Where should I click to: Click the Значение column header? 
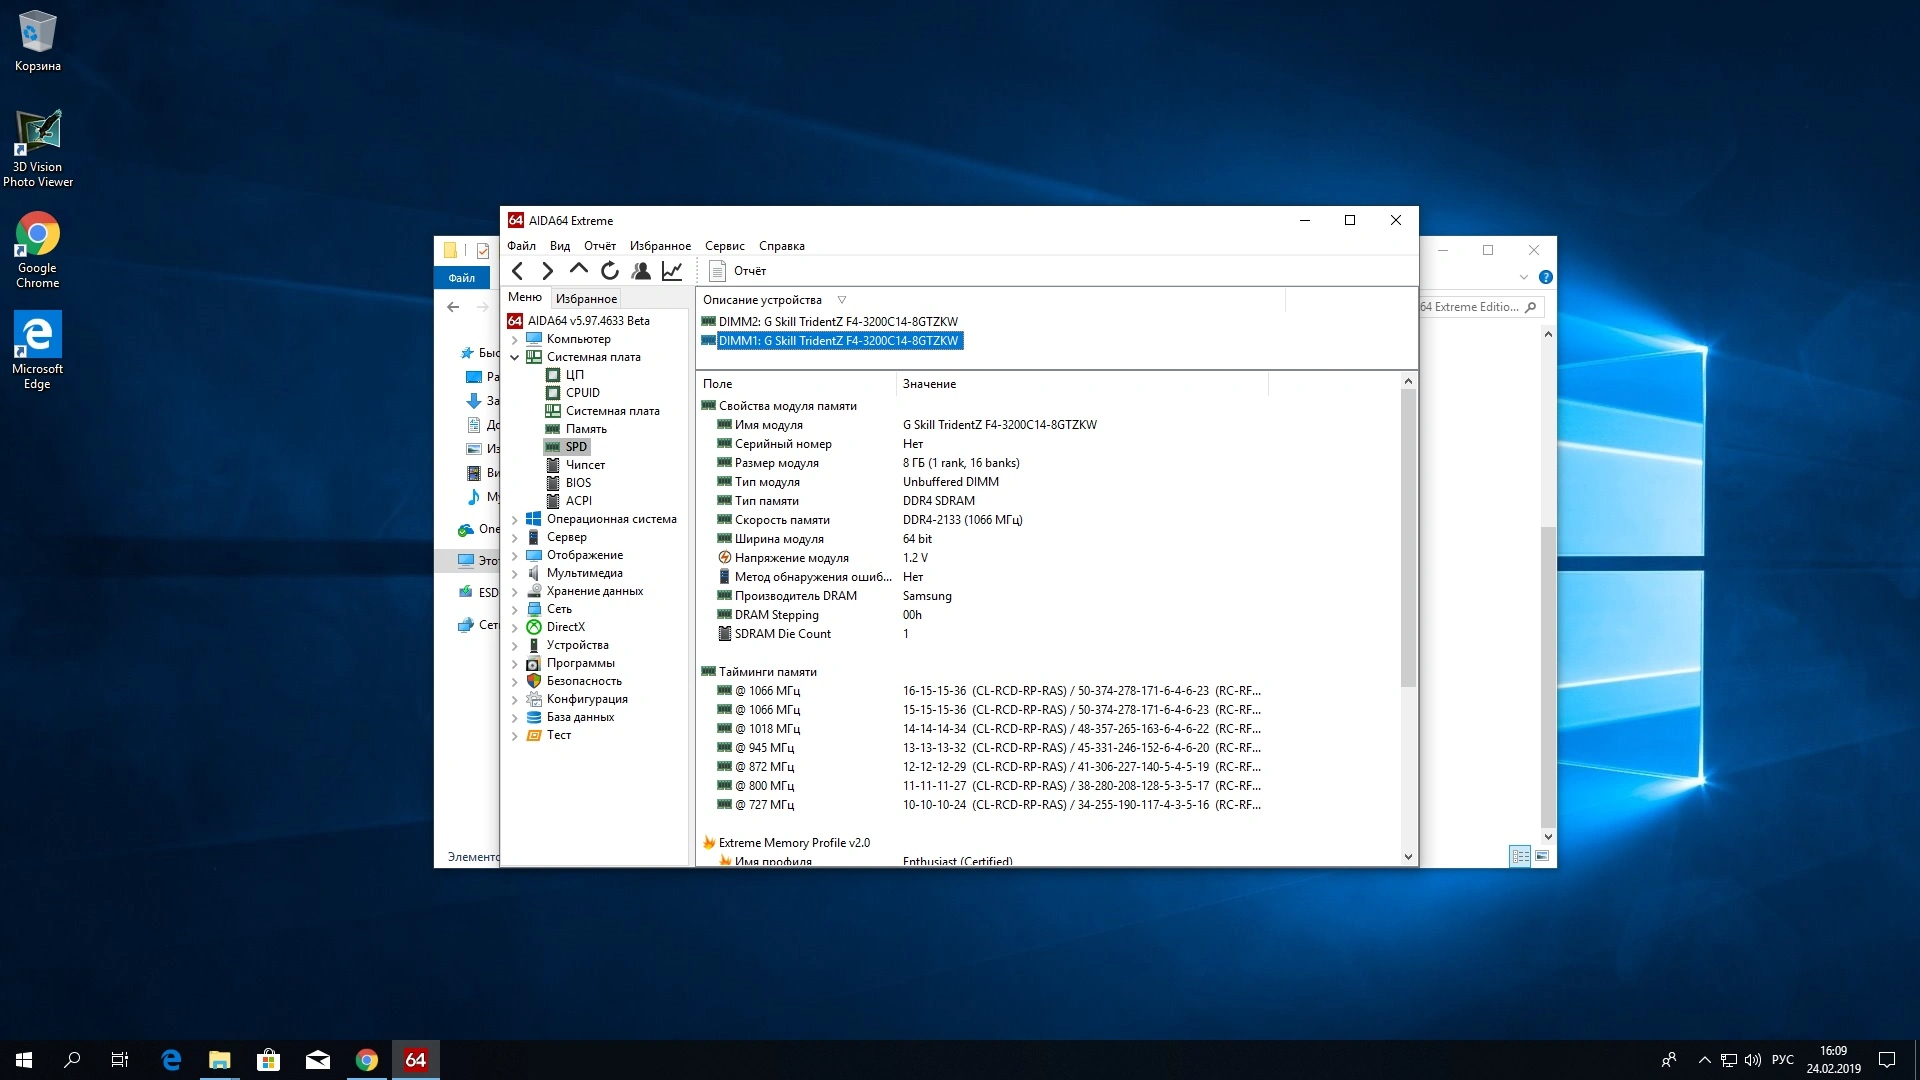(x=1082, y=384)
